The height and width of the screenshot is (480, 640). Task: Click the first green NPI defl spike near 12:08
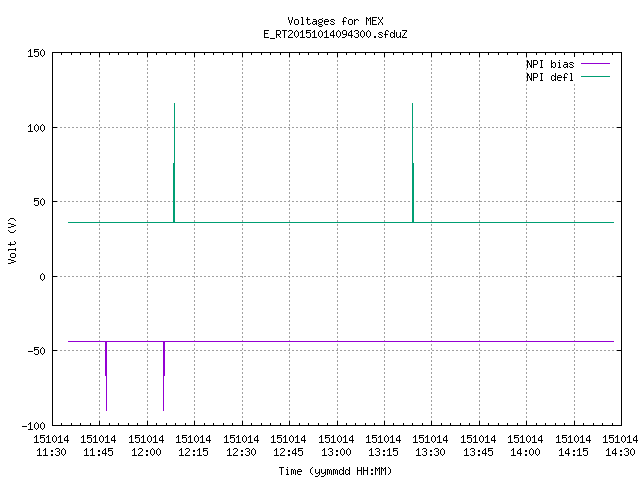pyautogui.click(x=174, y=163)
